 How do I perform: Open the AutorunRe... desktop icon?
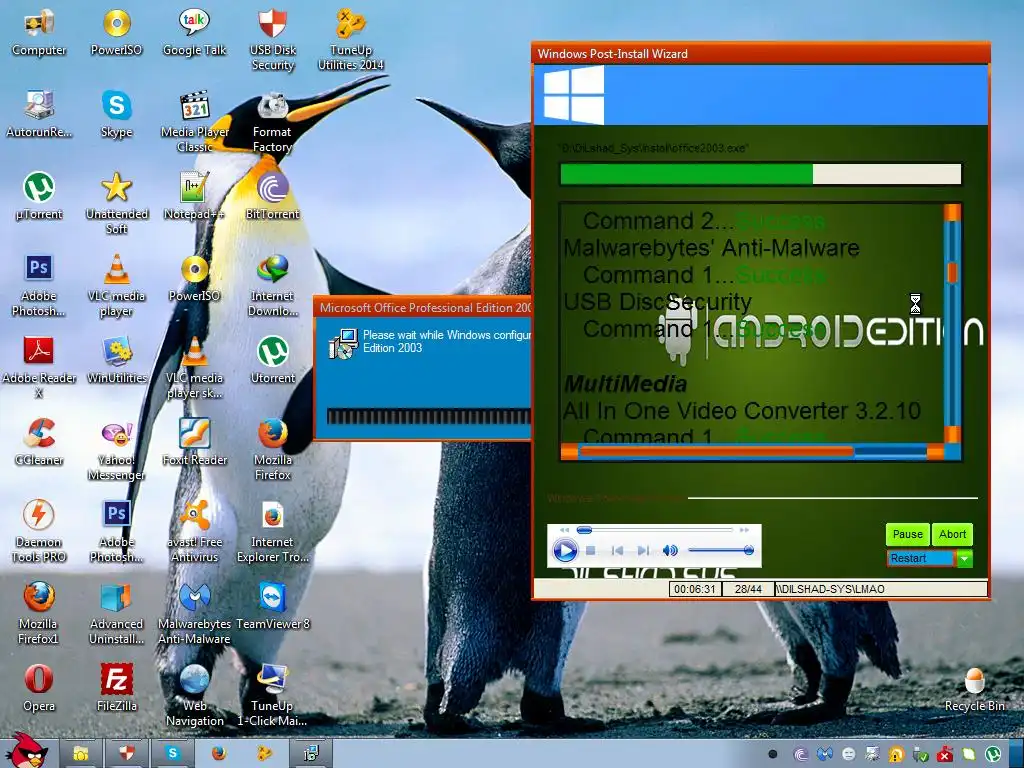[x=39, y=114]
